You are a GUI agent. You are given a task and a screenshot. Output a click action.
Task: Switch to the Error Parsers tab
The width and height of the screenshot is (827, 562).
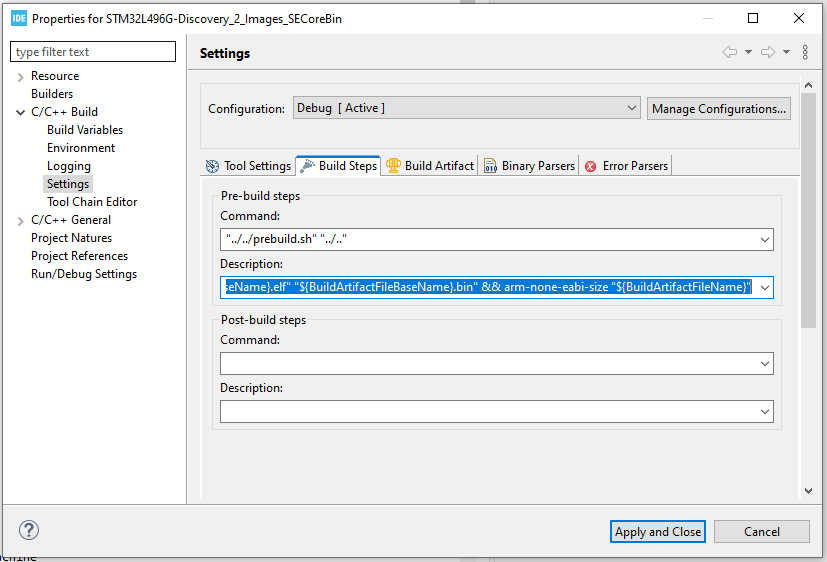click(627, 166)
